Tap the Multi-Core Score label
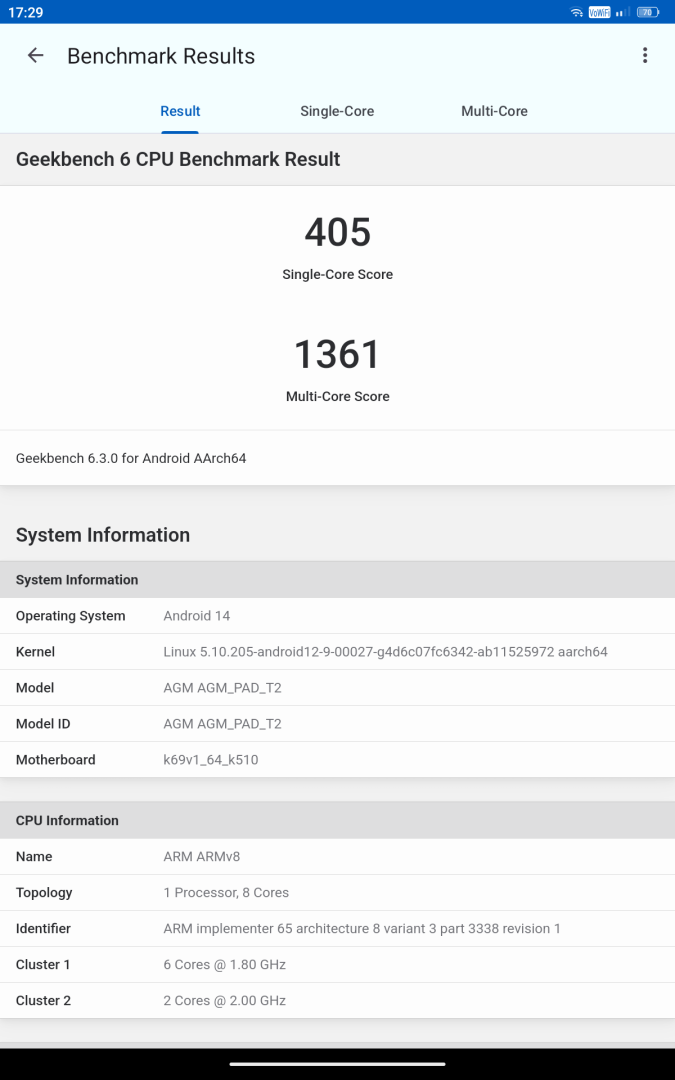 338,396
